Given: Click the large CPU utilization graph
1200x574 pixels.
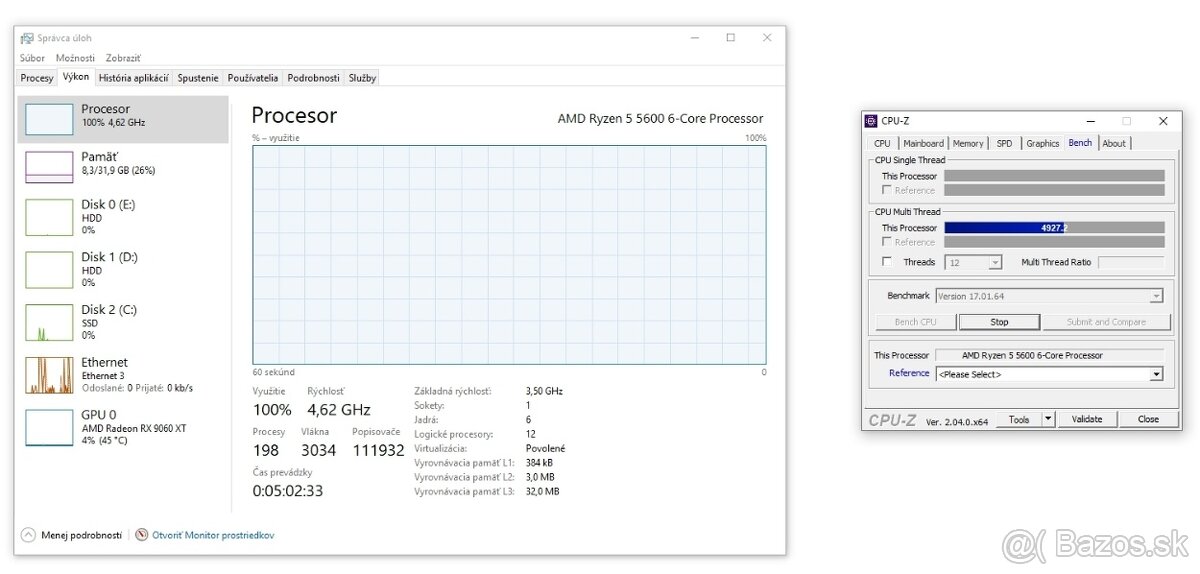Looking at the screenshot, I should [x=509, y=255].
